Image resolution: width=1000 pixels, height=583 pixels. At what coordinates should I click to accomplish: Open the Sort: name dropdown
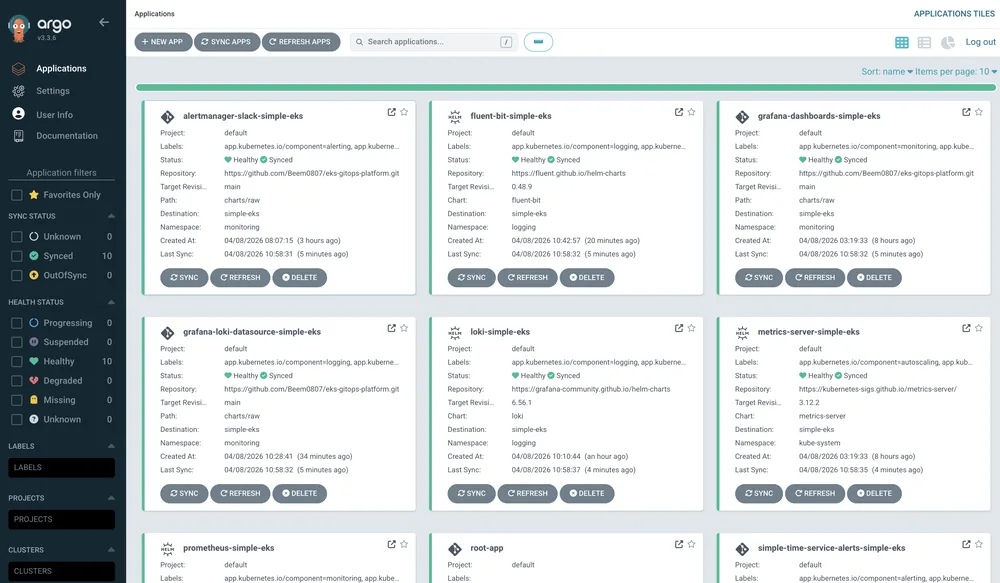886,71
